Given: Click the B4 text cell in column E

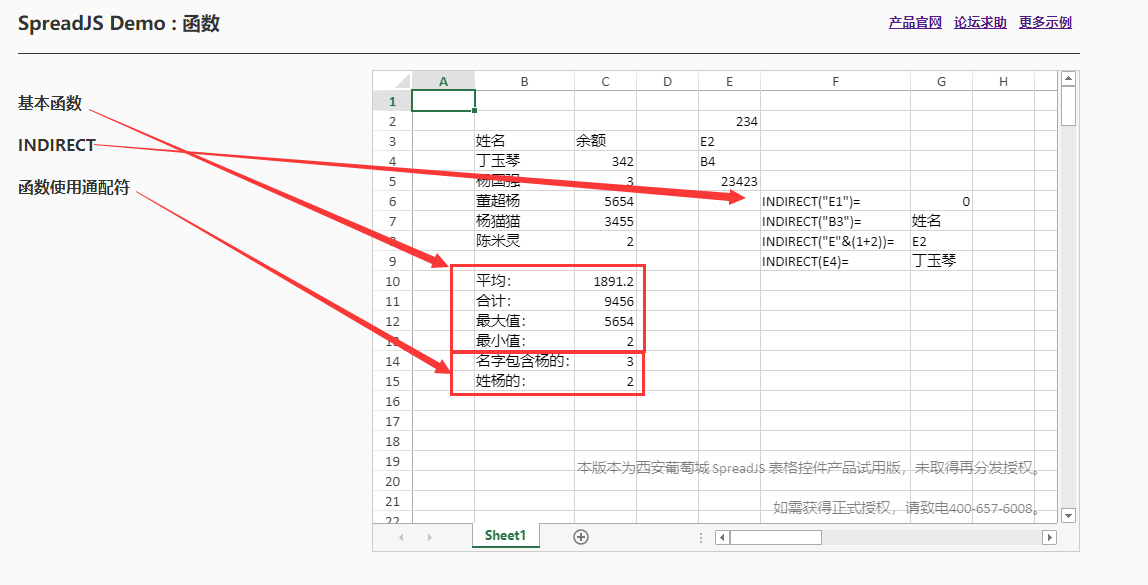Looking at the screenshot, I should pos(729,161).
